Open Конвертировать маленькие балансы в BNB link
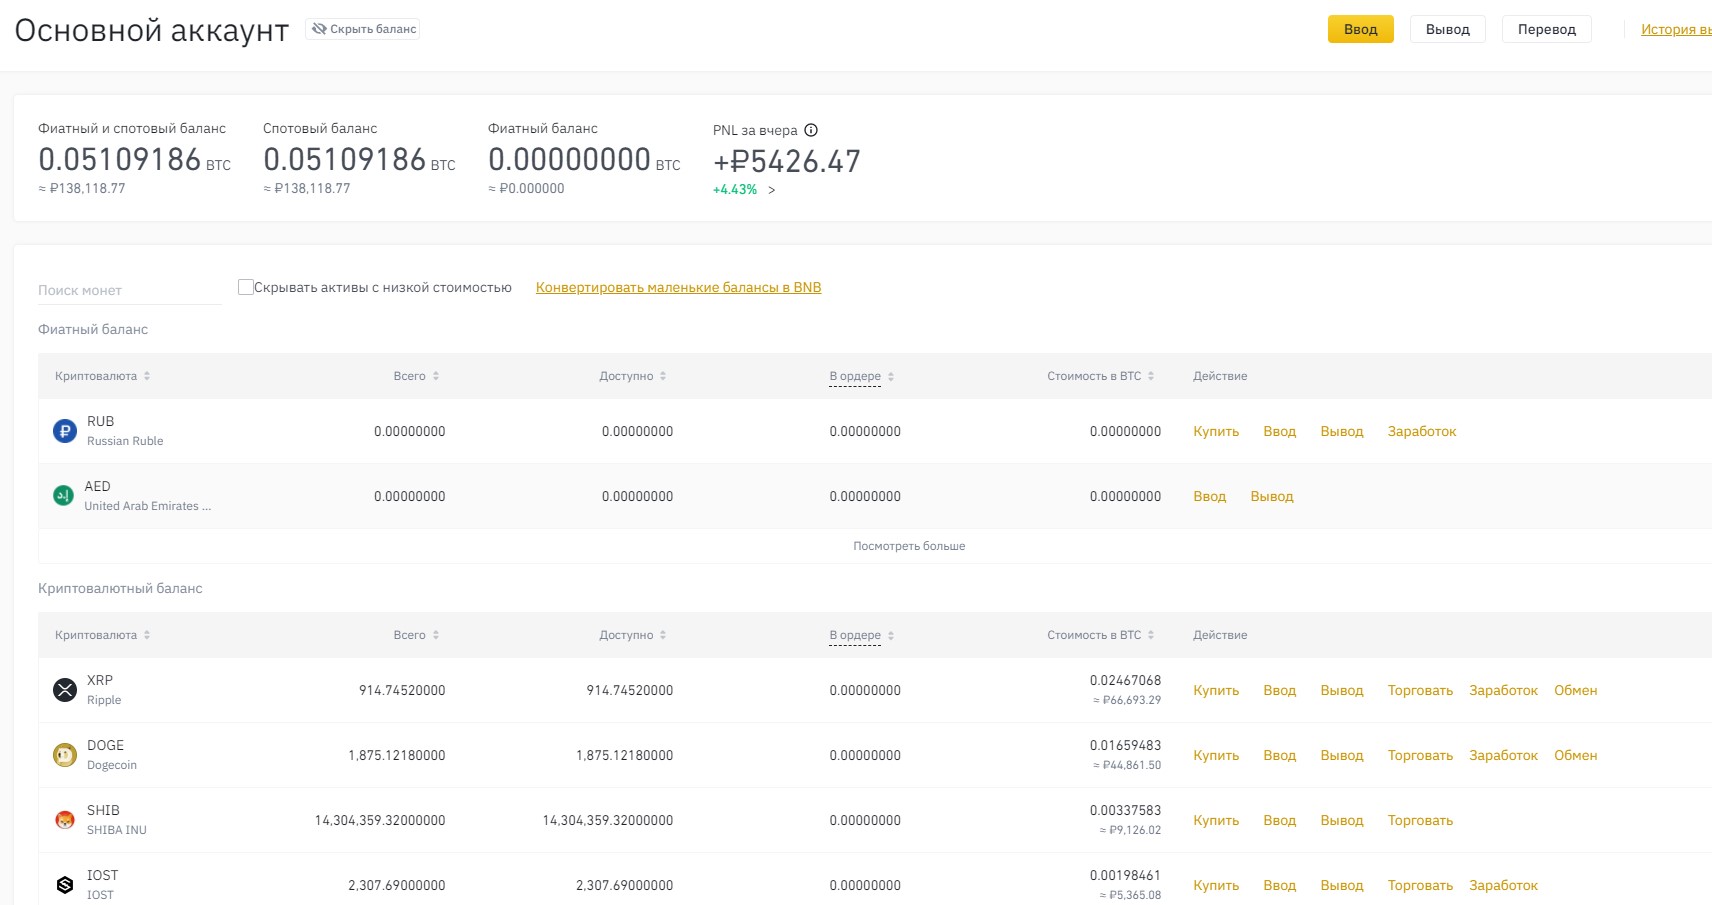Image resolution: width=1712 pixels, height=905 pixels. [678, 287]
